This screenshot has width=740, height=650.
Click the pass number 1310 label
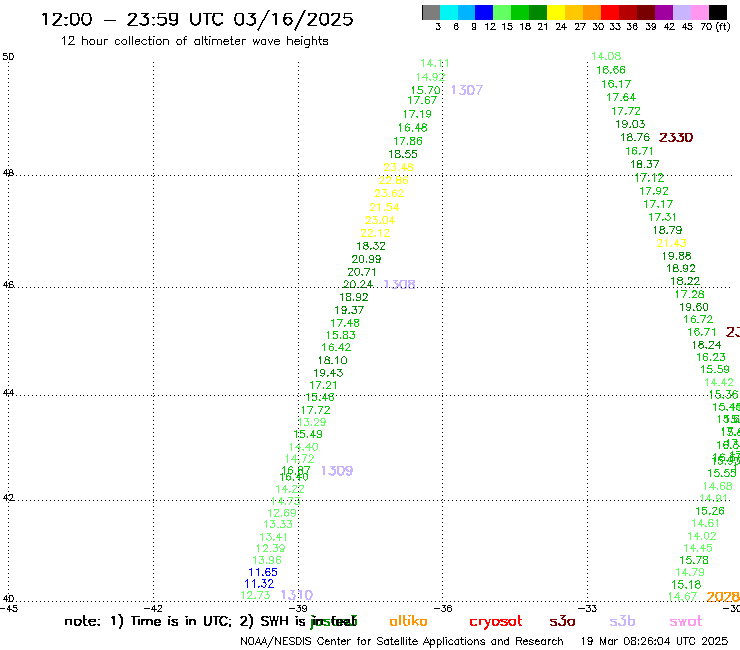tap(297, 595)
